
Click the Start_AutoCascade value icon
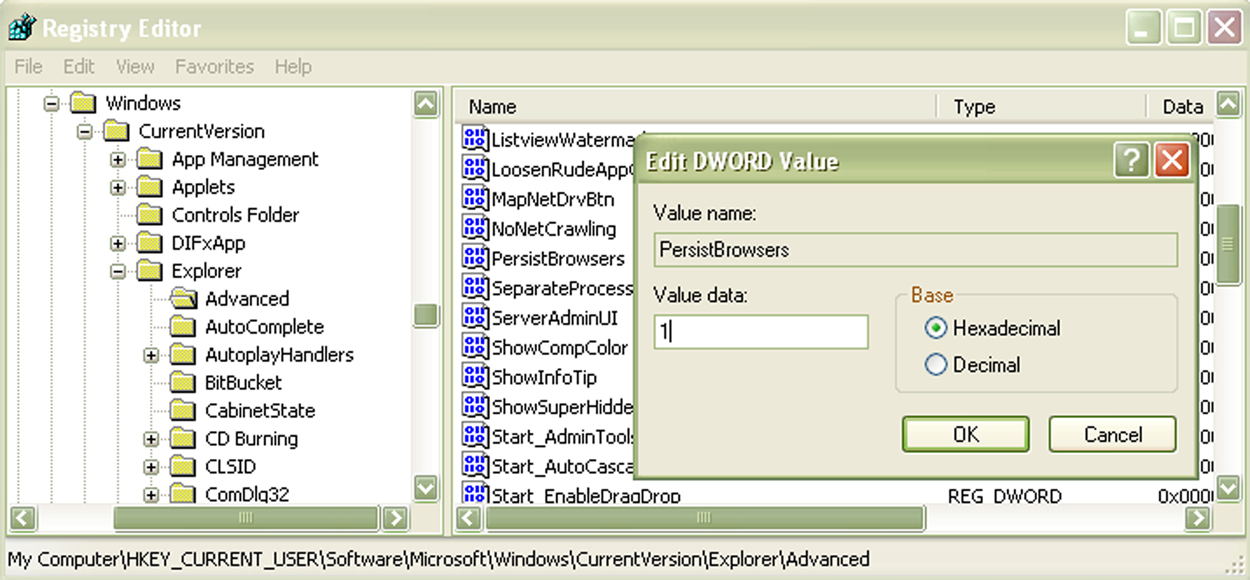[x=474, y=465]
